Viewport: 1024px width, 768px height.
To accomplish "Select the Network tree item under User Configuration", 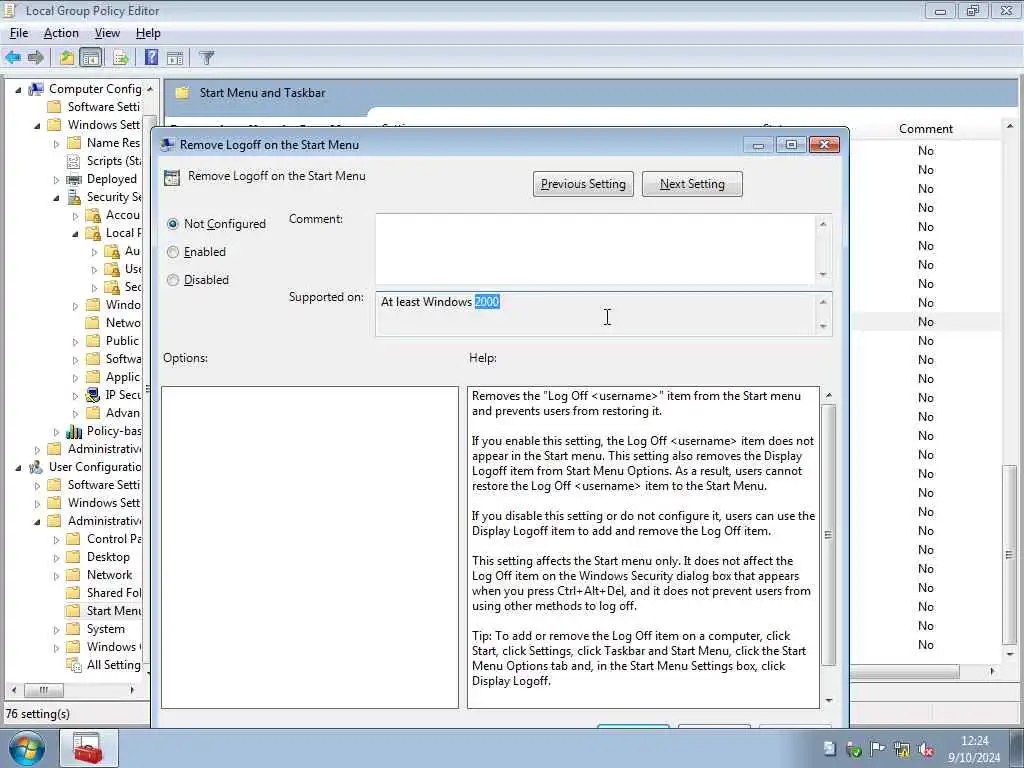I will pos(109,575).
